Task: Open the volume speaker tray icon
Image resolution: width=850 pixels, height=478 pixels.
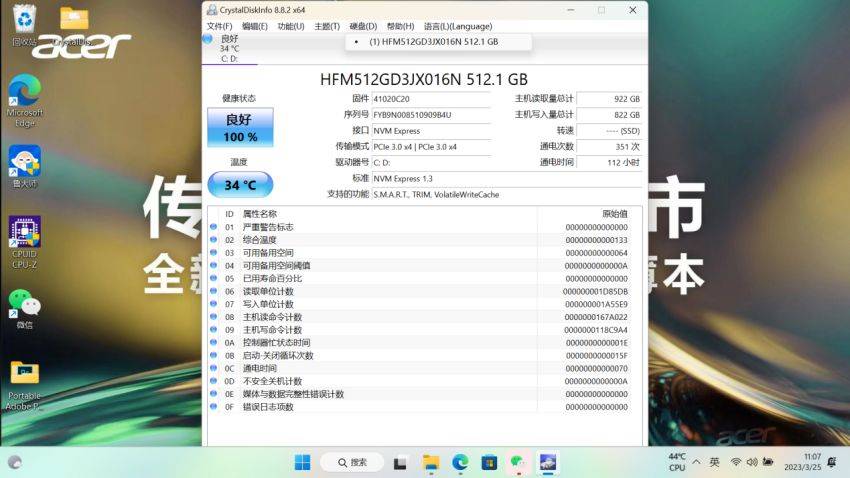Action: [x=752, y=462]
